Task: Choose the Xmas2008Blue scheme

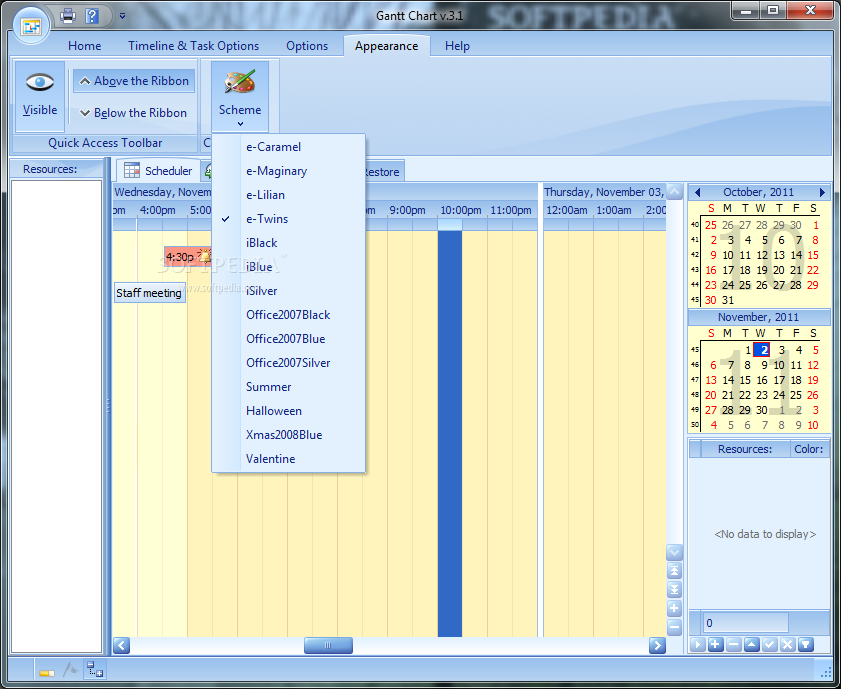Action: [x=289, y=435]
